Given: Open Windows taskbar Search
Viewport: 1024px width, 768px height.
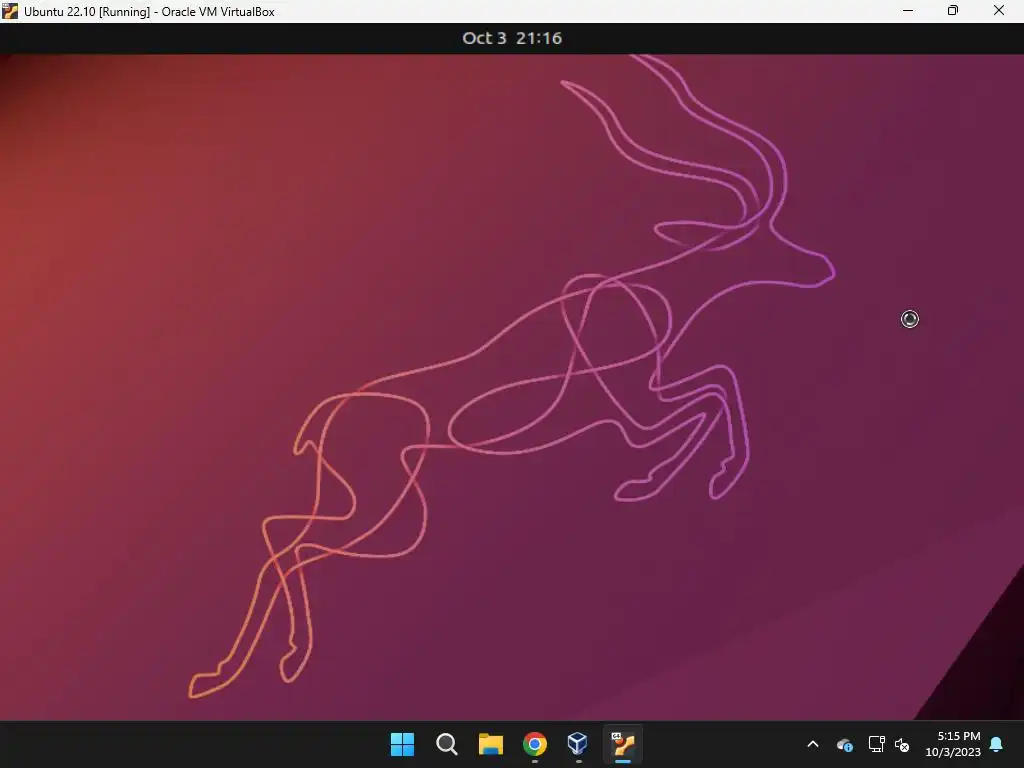Looking at the screenshot, I should 447,744.
